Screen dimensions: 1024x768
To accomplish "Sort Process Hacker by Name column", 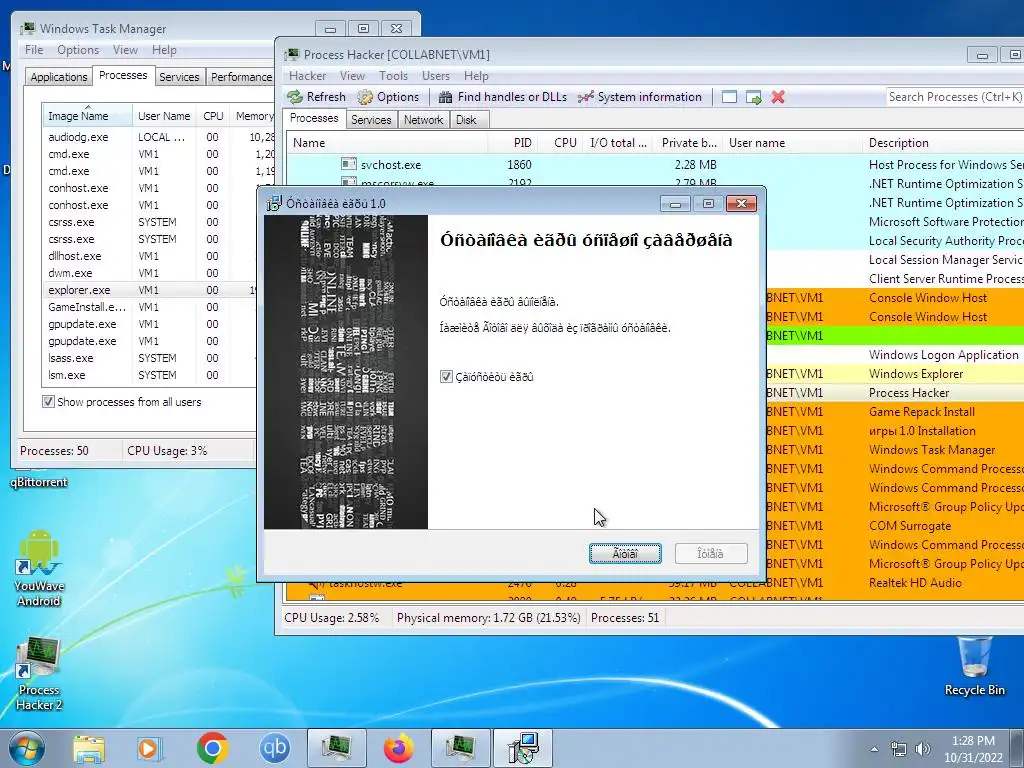I will pyautogui.click(x=387, y=143).
